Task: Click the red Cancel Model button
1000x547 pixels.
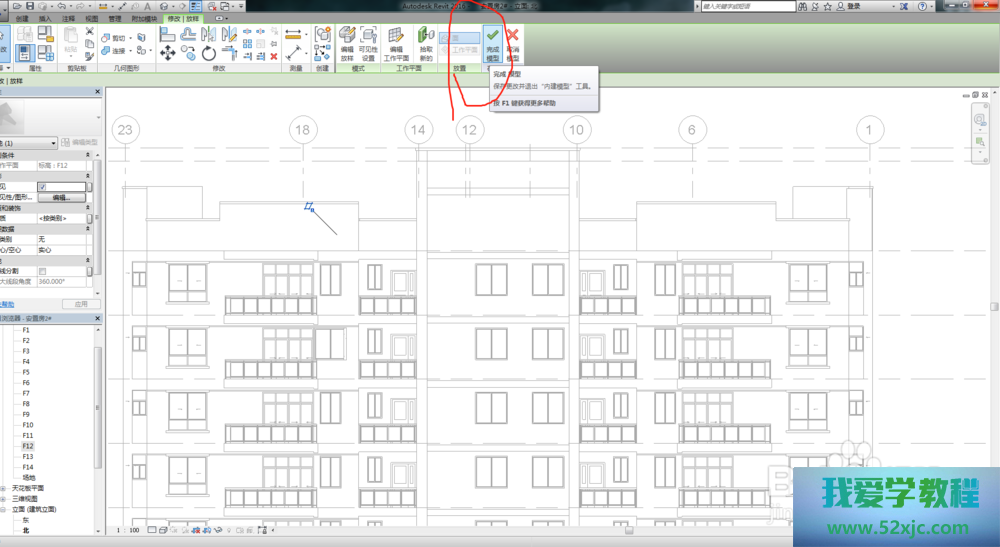Action: [x=513, y=46]
